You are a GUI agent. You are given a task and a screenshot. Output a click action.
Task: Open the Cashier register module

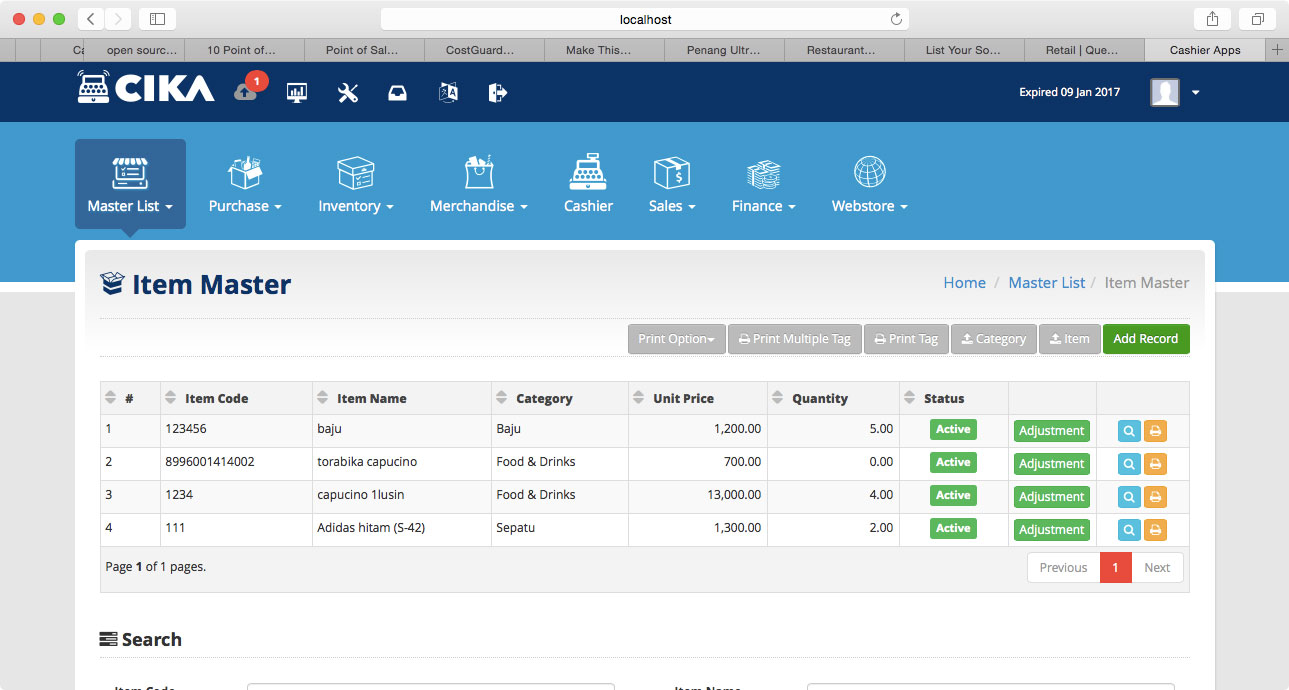coord(588,185)
